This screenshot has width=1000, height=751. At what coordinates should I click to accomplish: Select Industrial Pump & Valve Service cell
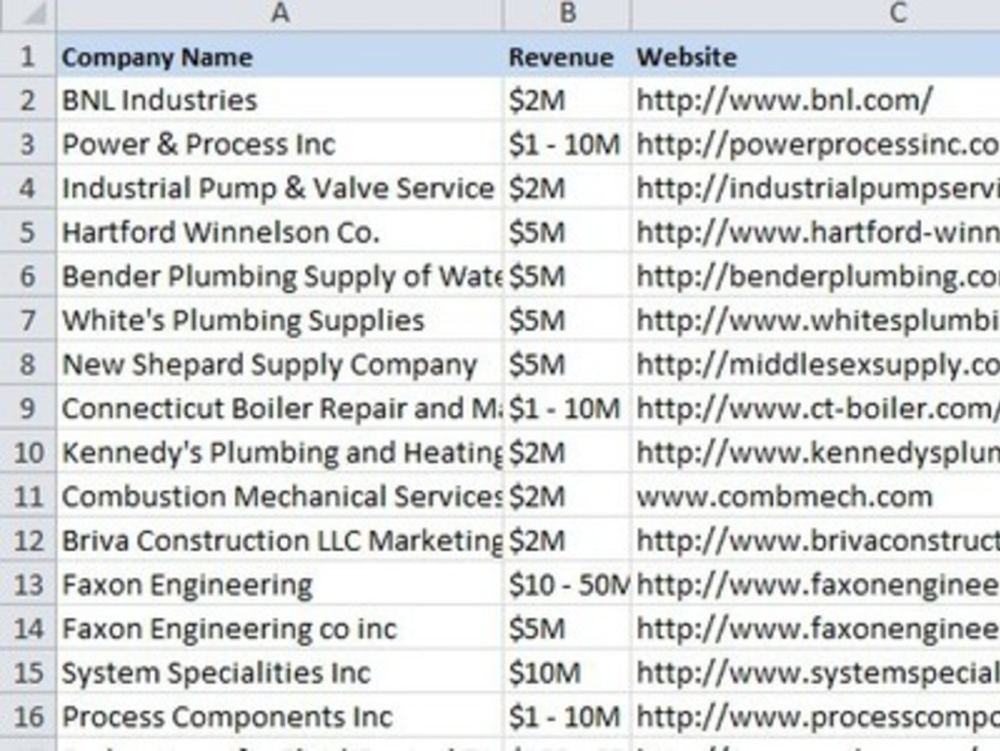tap(280, 188)
